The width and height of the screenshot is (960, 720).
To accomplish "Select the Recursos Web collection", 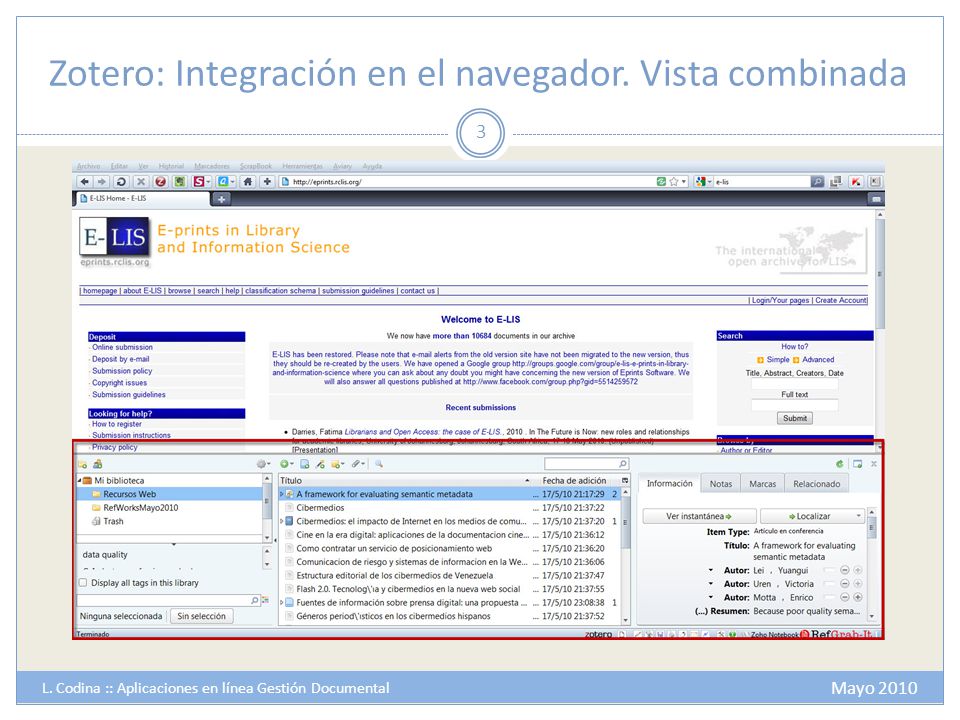I will pyautogui.click(x=129, y=494).
